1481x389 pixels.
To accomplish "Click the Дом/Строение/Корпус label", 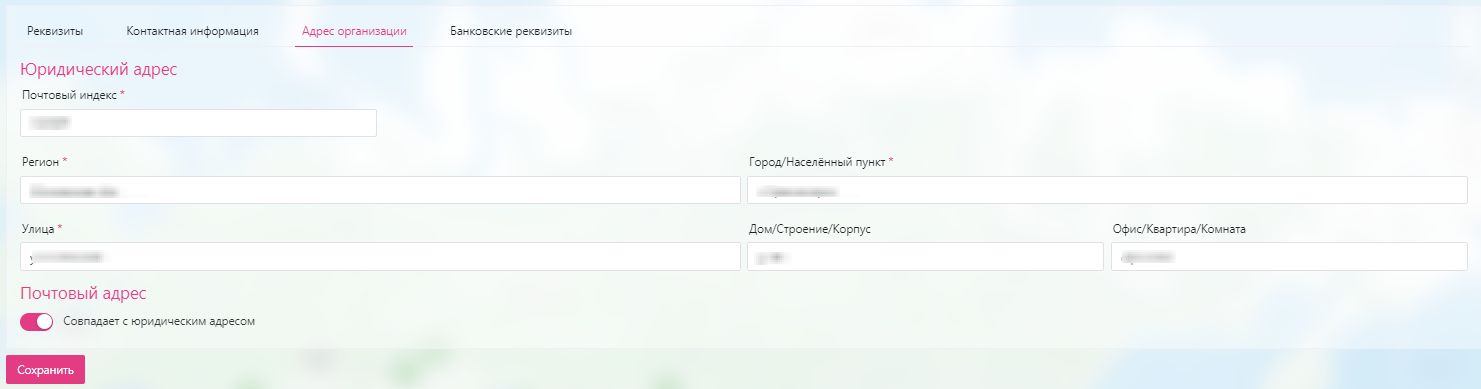I will (x=811, y=229).
